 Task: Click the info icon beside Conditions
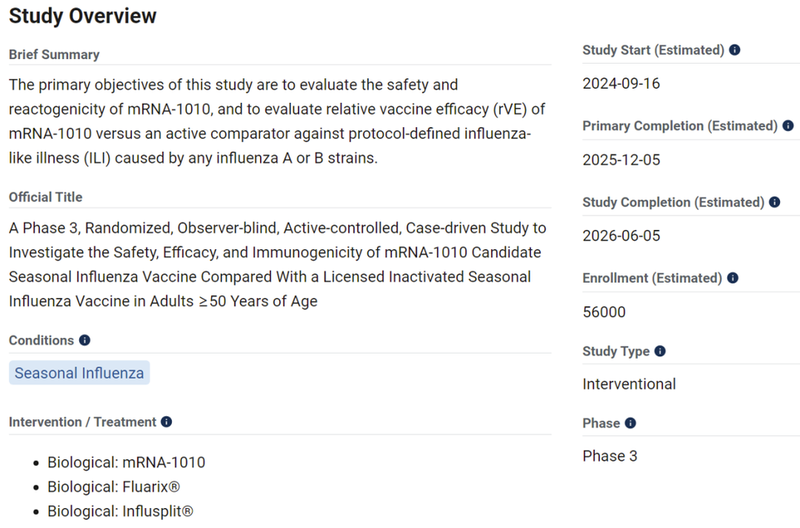84,341
